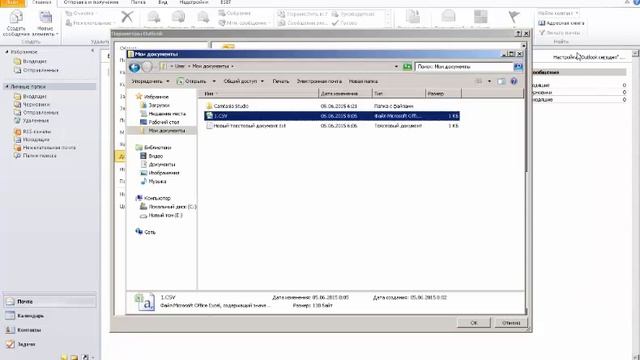
Task: Select Мои документы in navigation pane
Action: [x=166, y=131]
